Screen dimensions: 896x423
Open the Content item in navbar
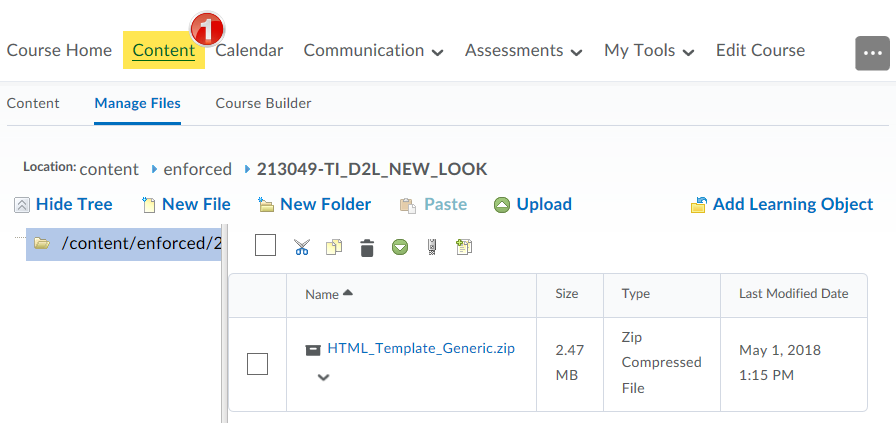click(x=164, y=50)
